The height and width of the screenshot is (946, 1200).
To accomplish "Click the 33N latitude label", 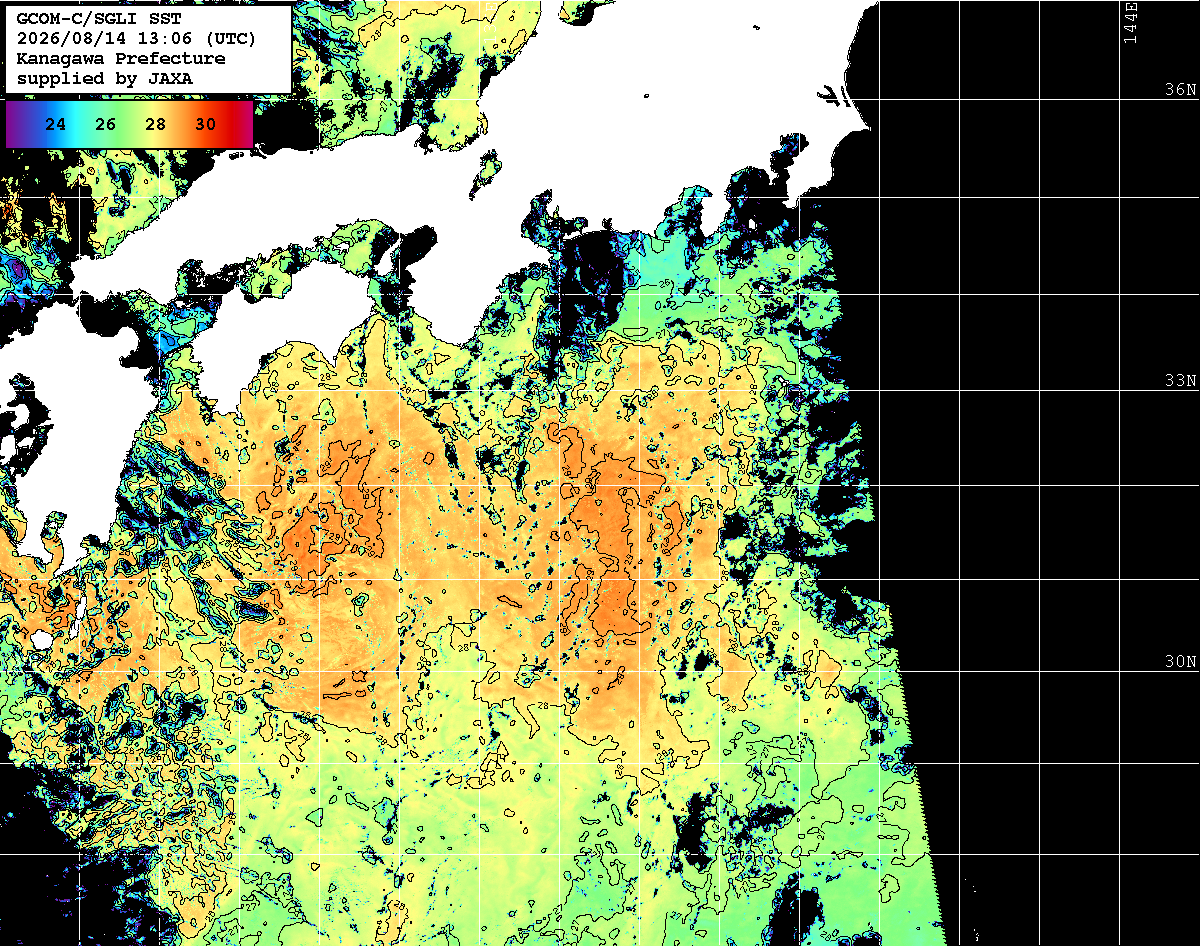I will [1180, 381].
